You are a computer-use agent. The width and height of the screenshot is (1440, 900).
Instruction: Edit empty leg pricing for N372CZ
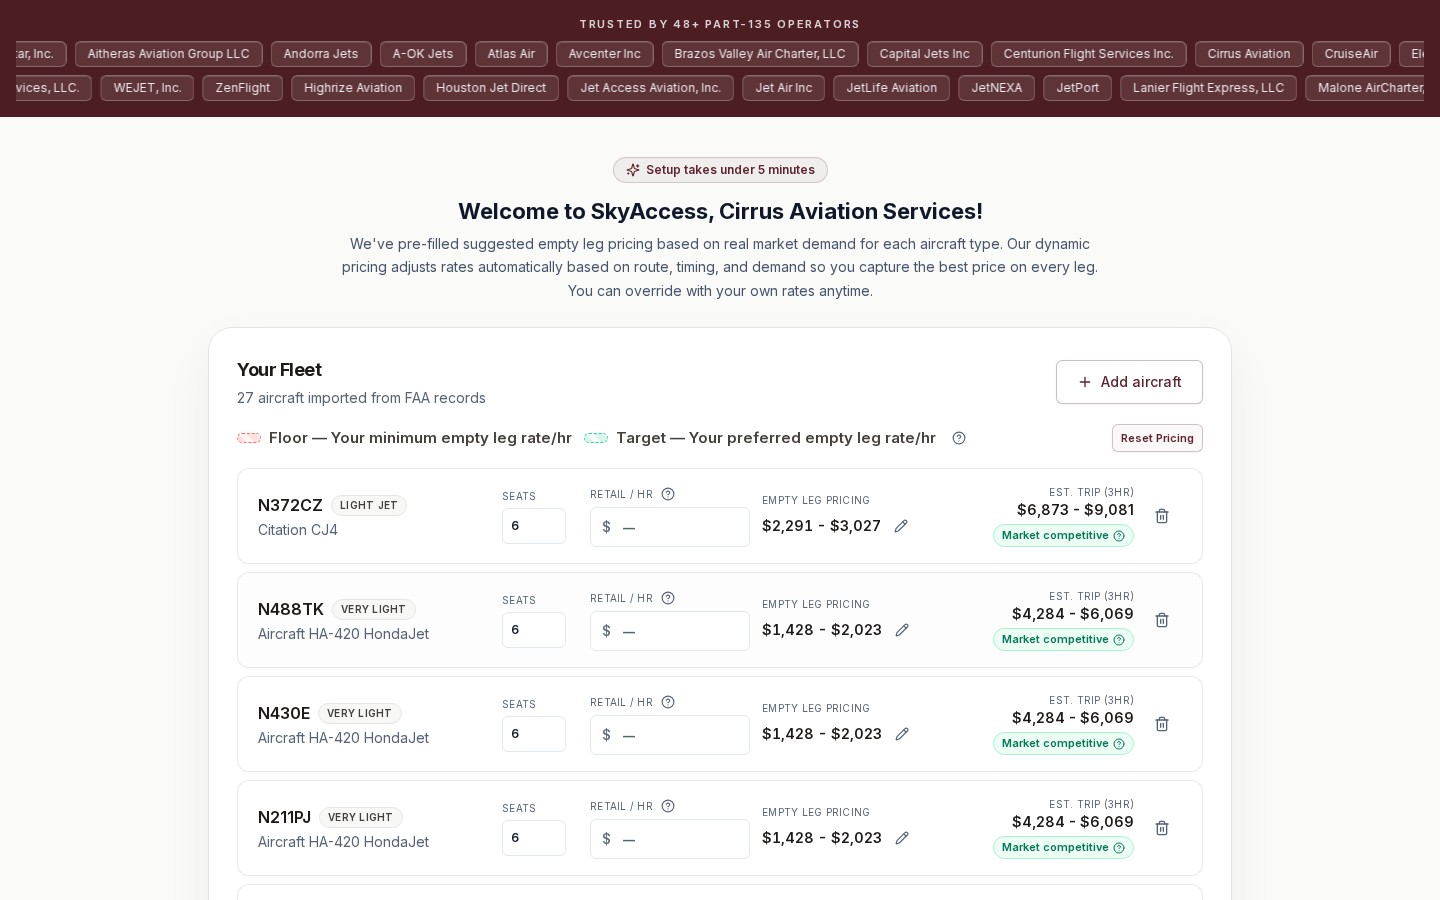901,526
